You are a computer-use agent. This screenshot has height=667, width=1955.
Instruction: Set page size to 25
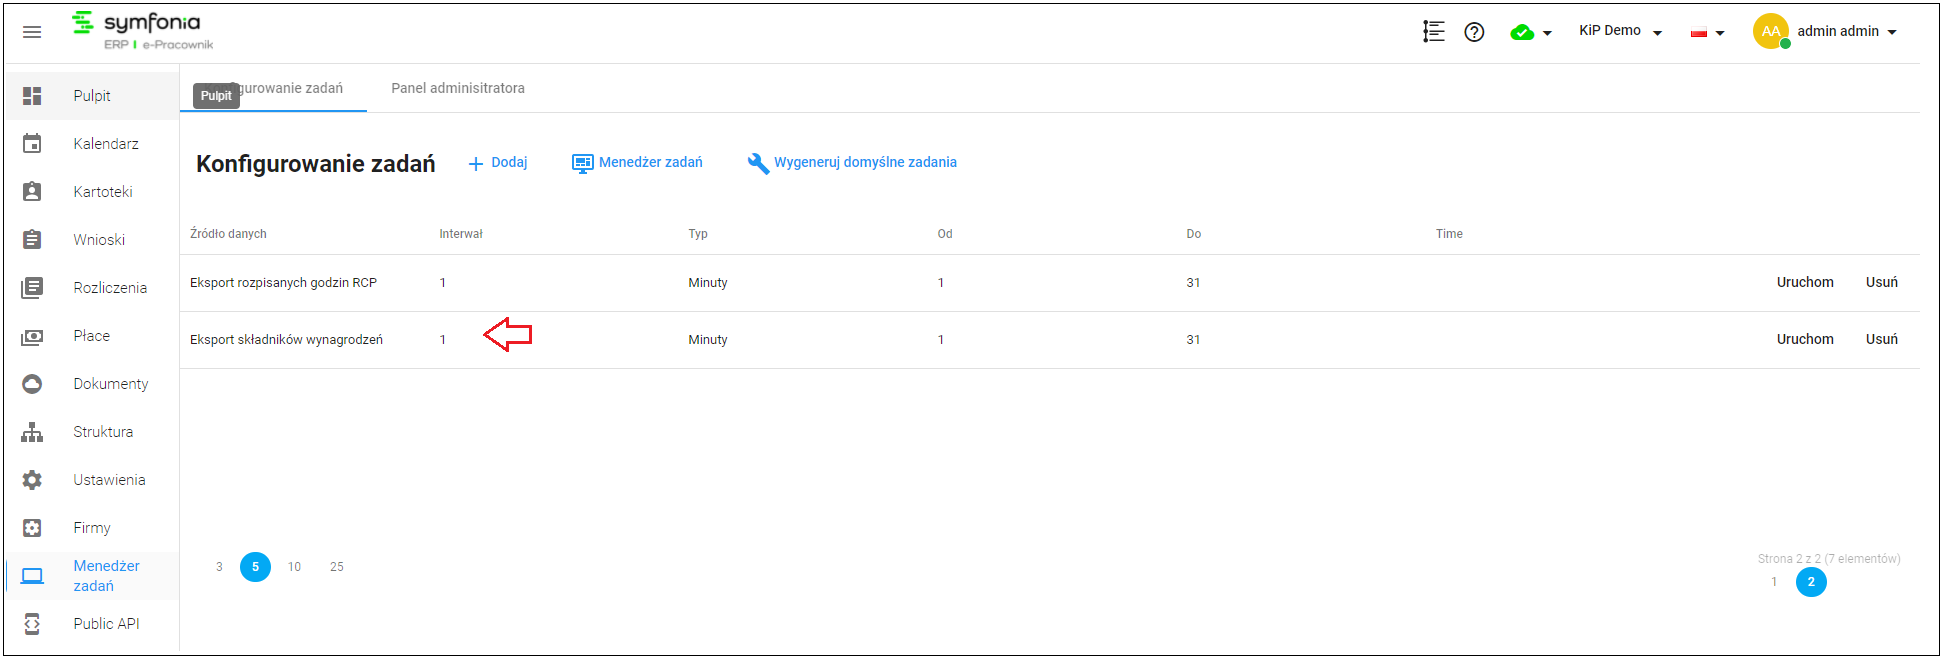[x=337, y=567]
